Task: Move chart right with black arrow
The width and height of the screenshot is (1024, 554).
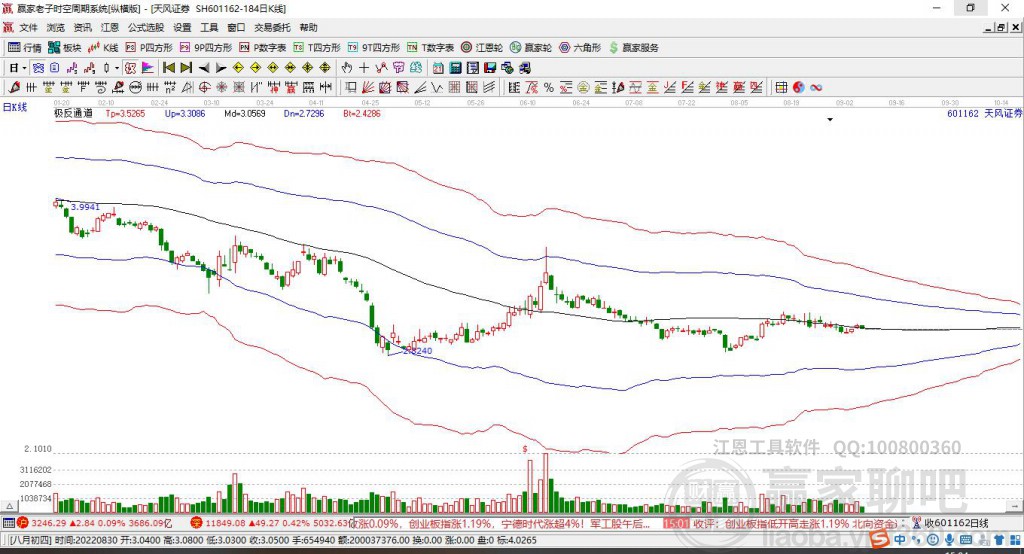Action: [x=221, y=68]
